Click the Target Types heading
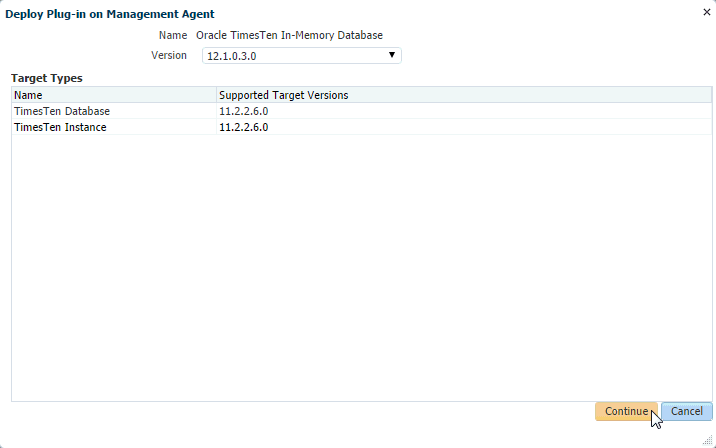This screenshot has height=448, width=716. tap(47, 78)
